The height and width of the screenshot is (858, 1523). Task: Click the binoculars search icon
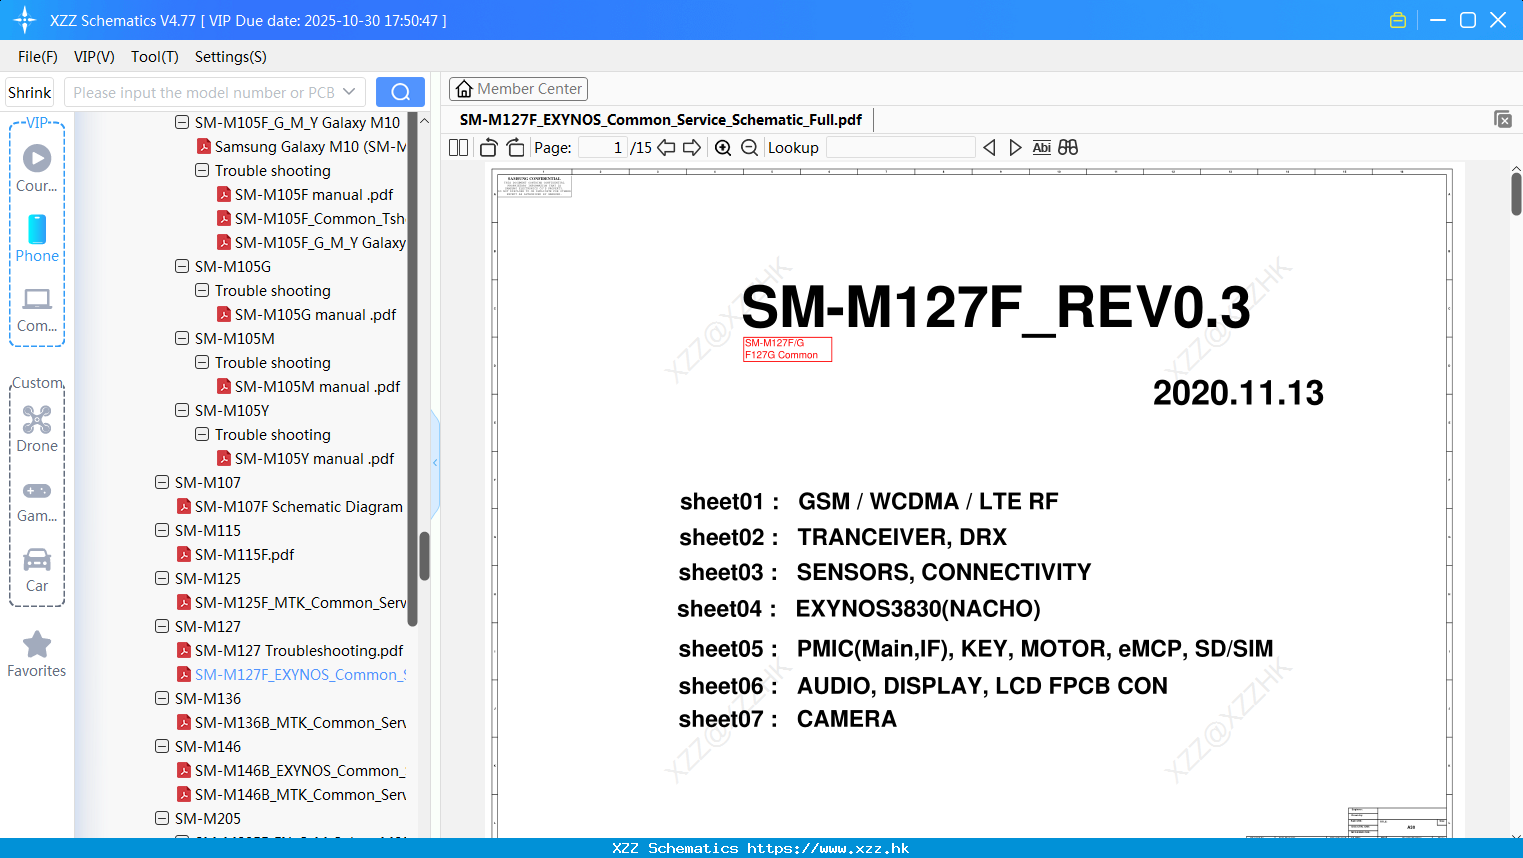coord(1068,148)
